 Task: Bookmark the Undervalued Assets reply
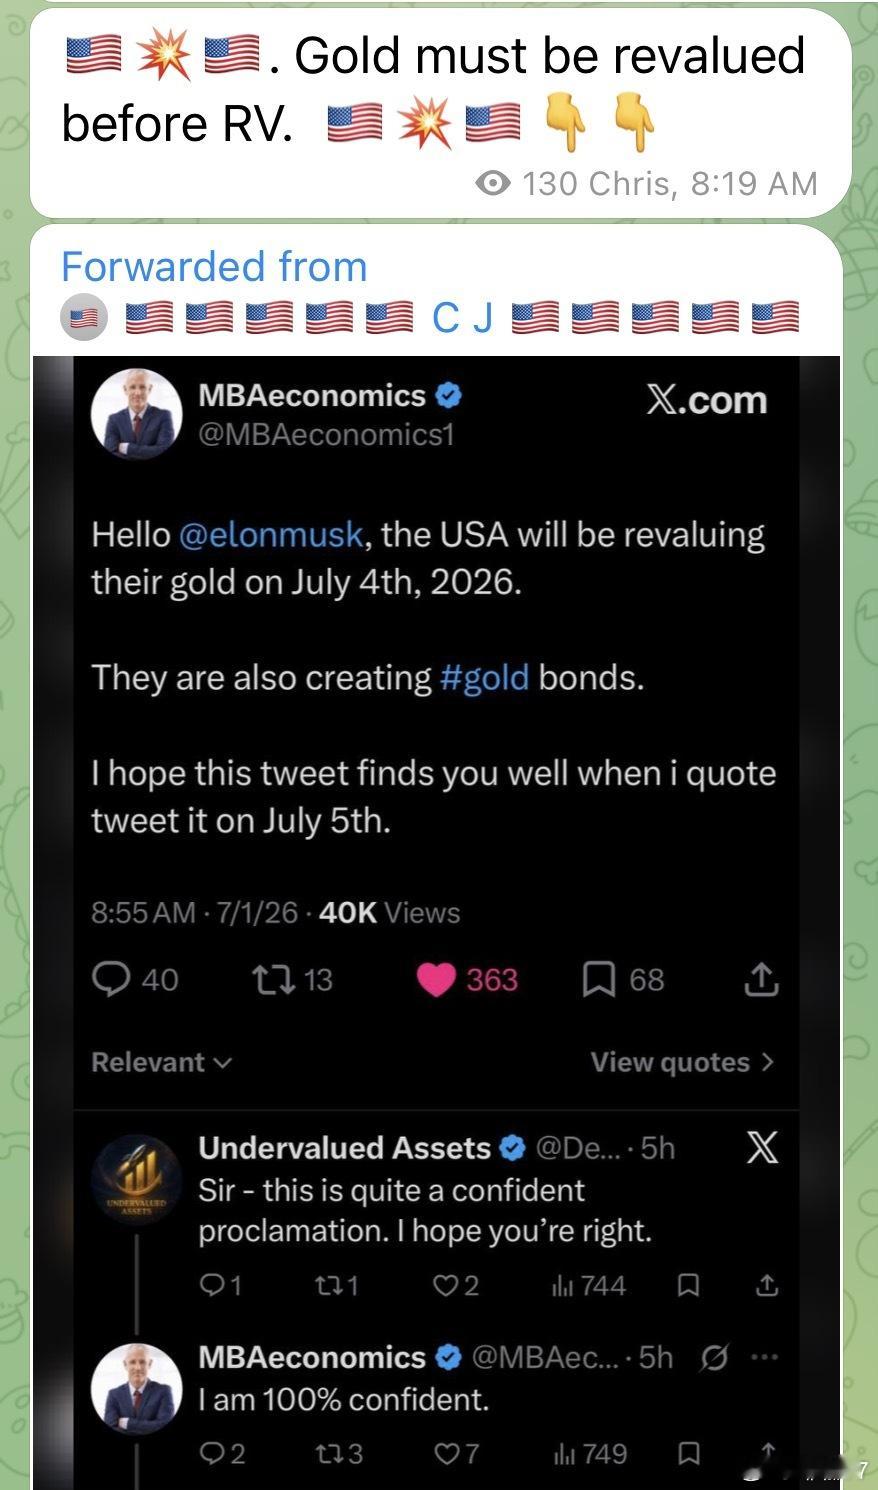(x=688, y=1285)
